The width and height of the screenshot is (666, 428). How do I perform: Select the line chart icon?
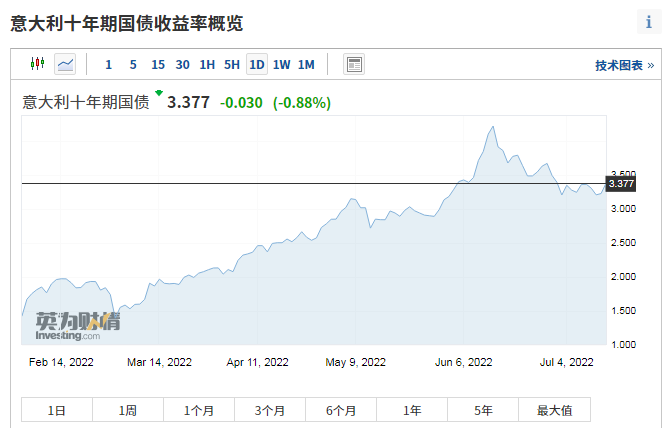click(65, 65)
